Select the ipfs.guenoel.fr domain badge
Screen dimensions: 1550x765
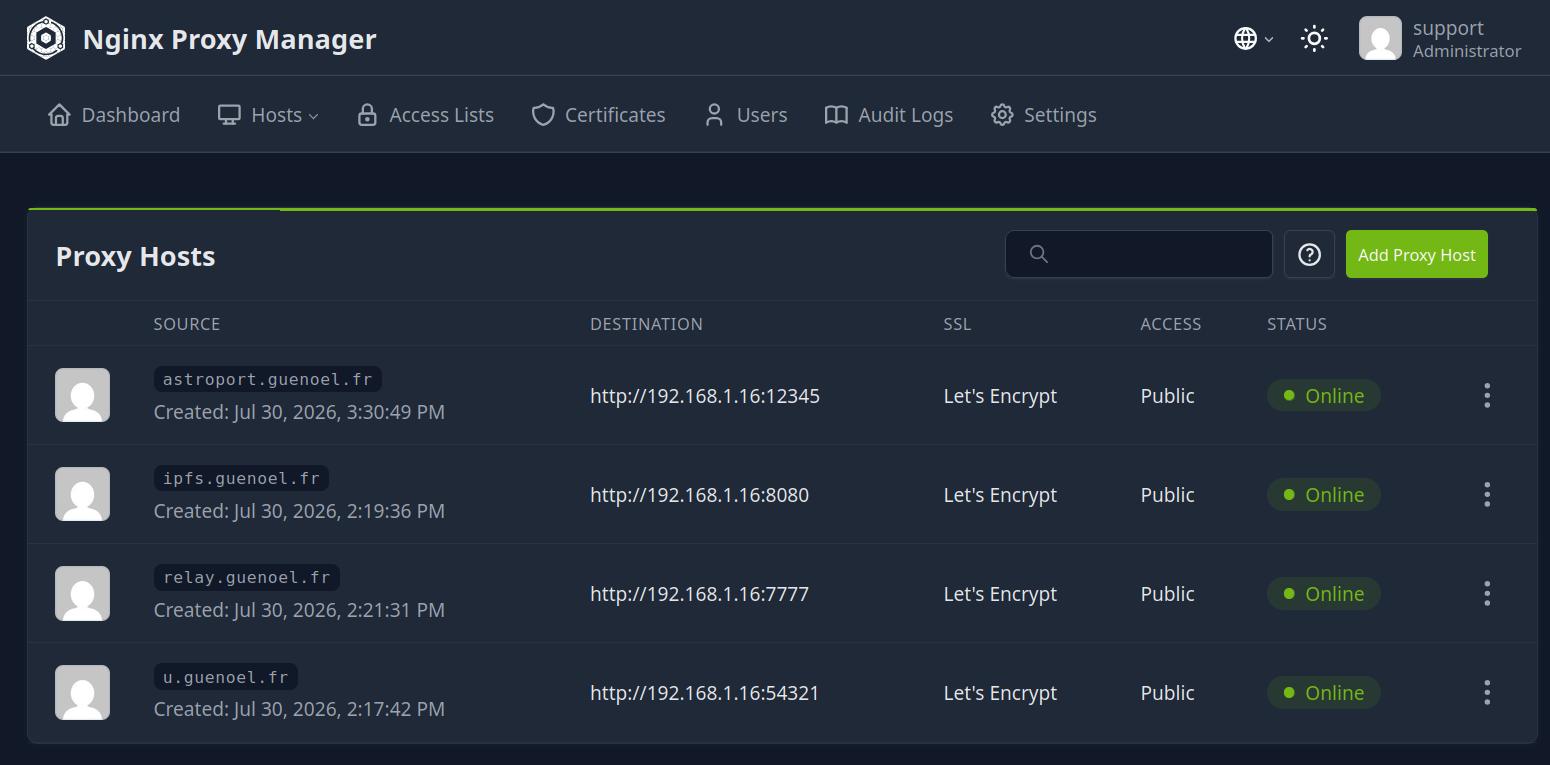click(241, 478)
